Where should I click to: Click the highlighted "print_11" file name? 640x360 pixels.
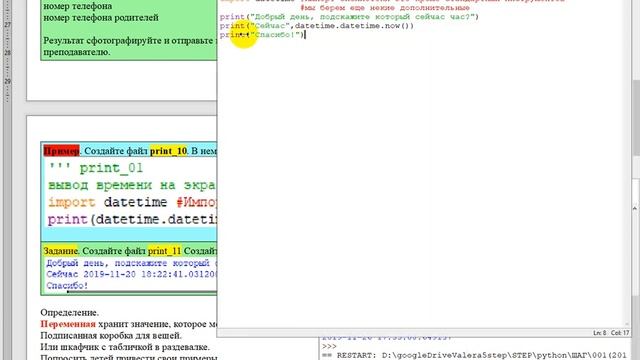(164, 251)
